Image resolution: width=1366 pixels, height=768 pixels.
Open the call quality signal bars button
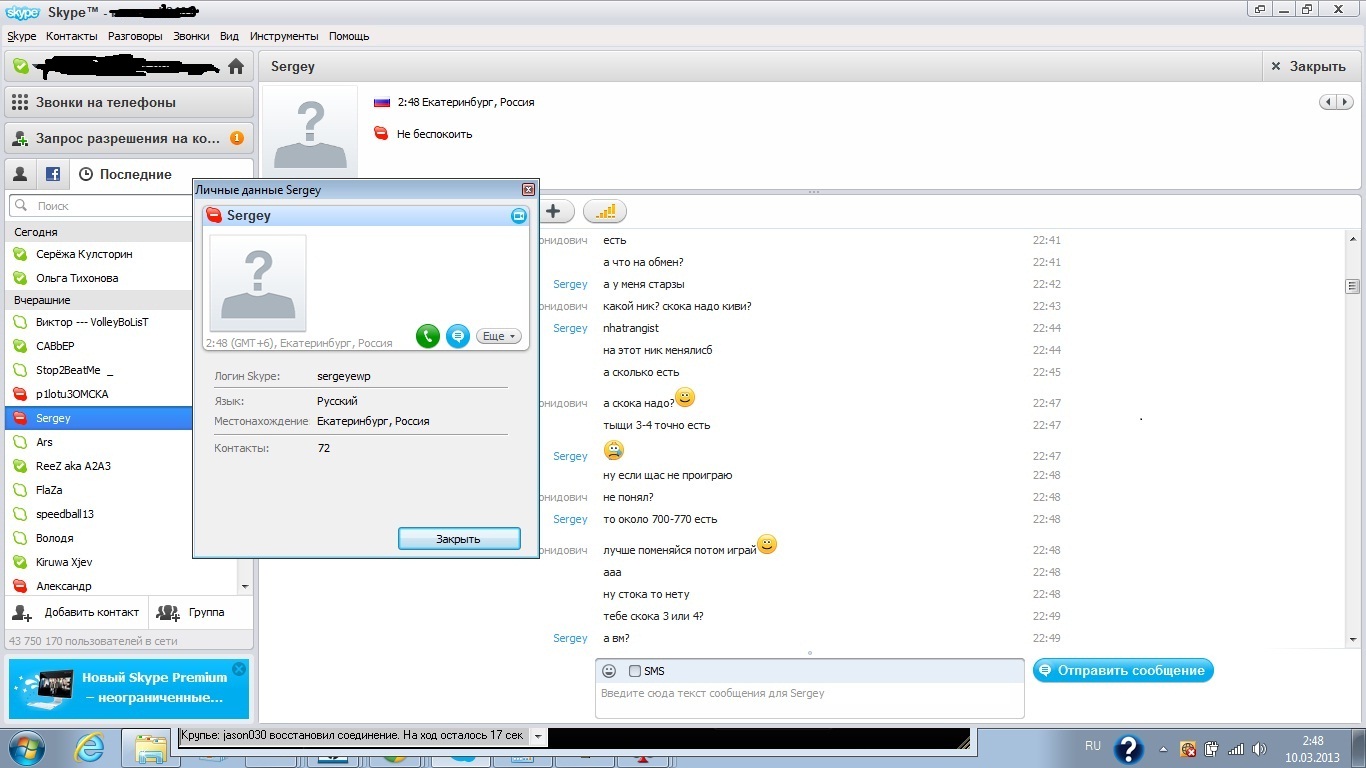[604, 211]
